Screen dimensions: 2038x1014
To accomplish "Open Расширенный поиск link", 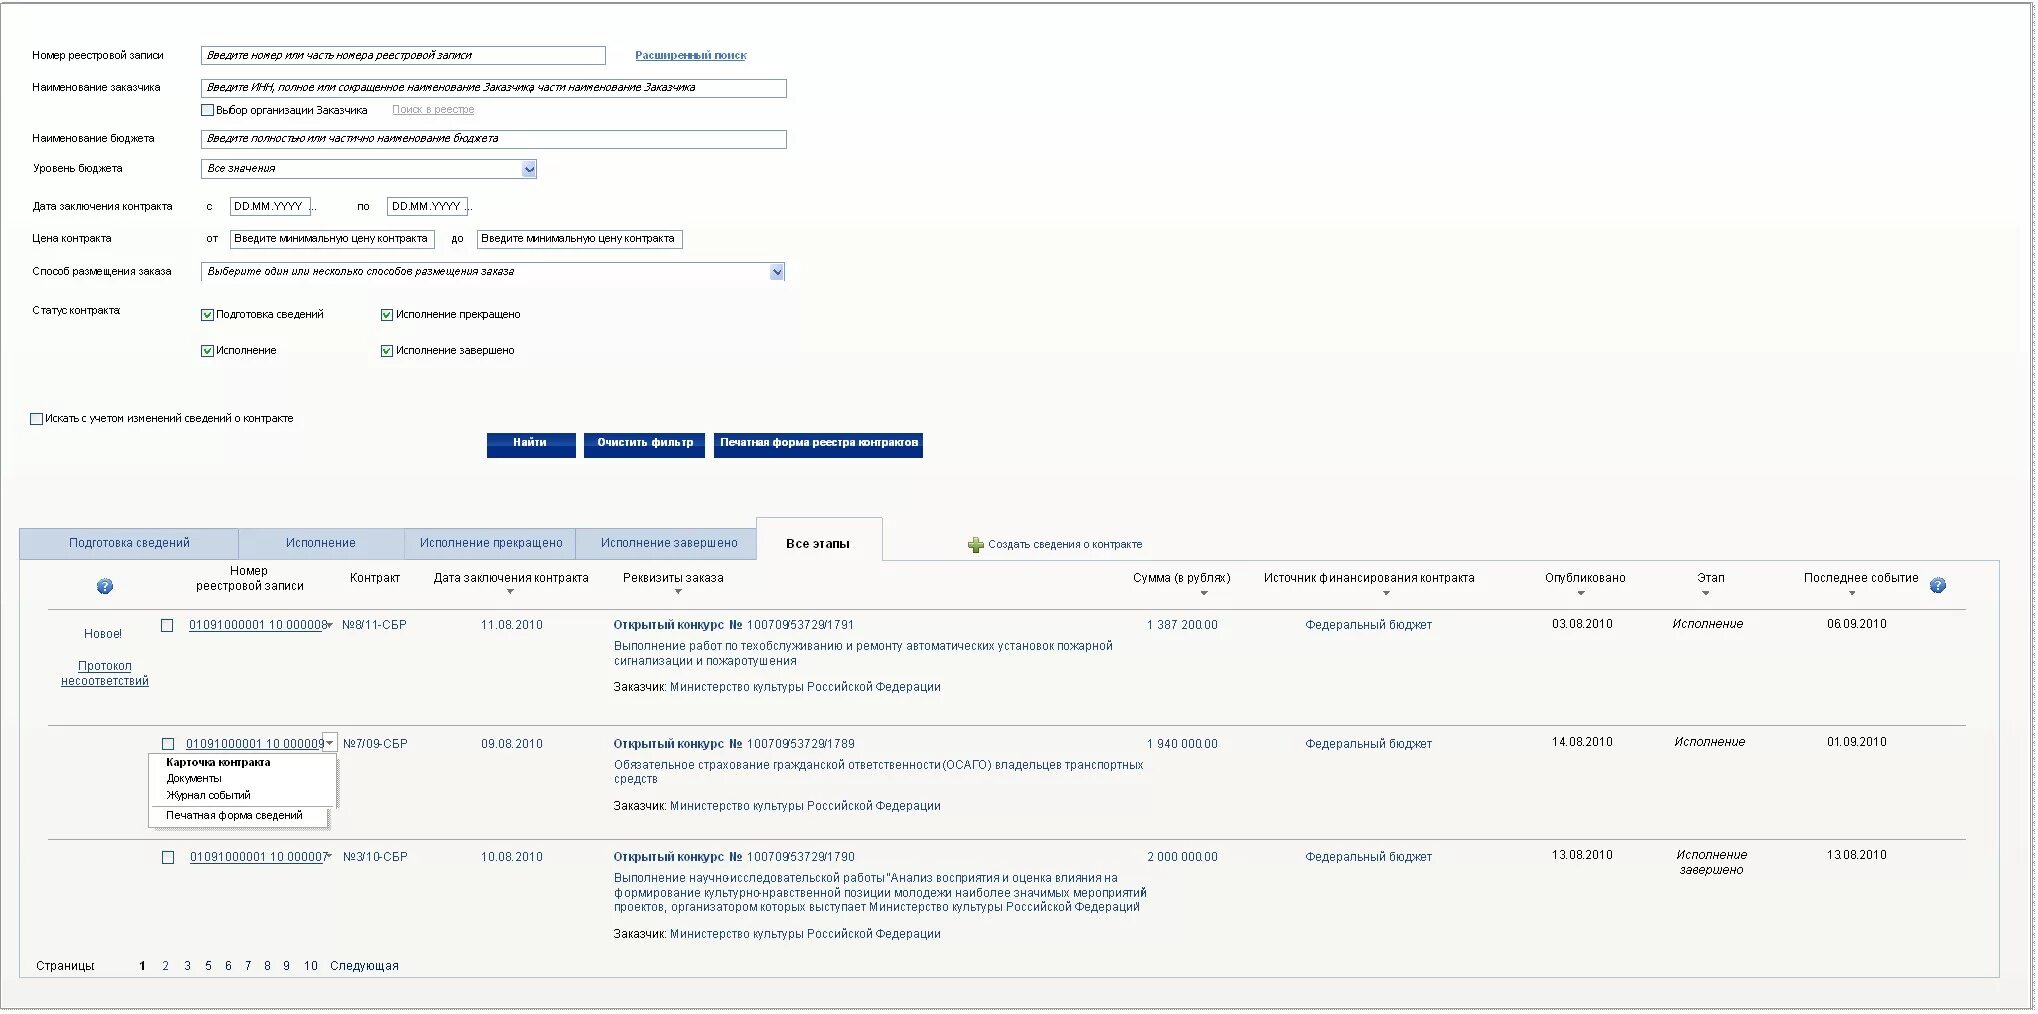I will pyautogui.click(x=691, y=56).
